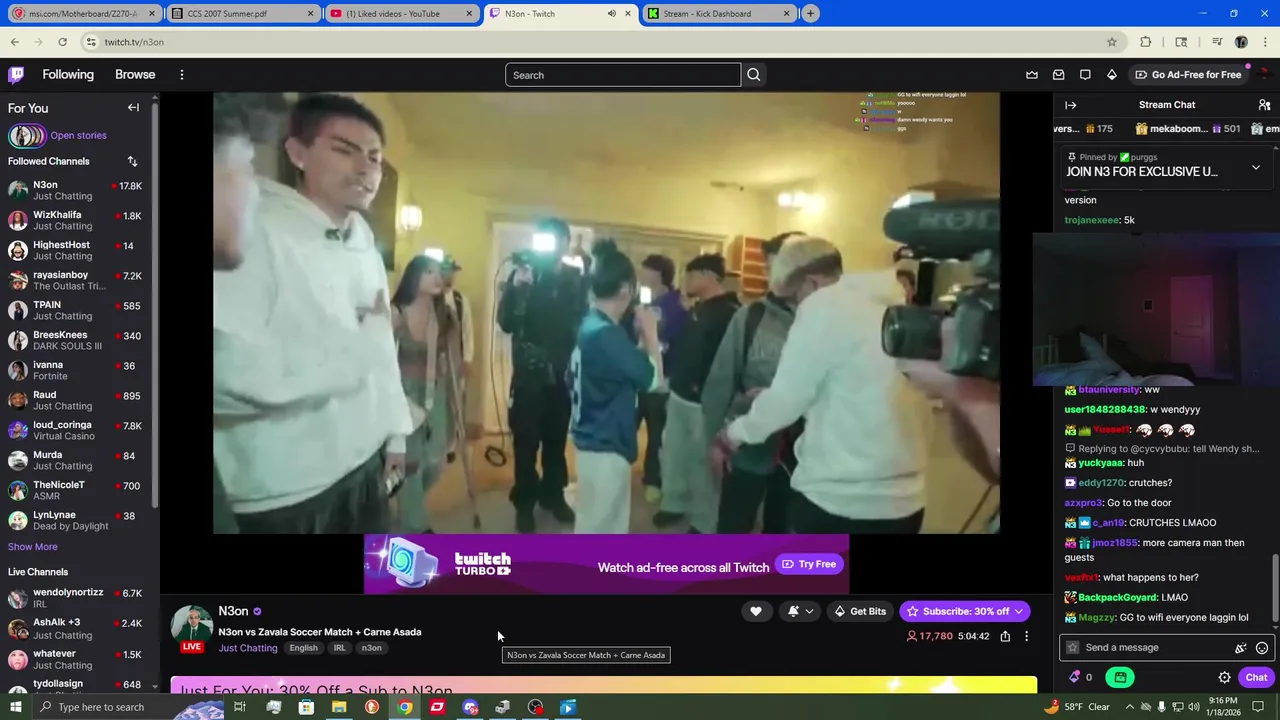Switch to the msi.com Motherboard tab

tap(83, 14)
